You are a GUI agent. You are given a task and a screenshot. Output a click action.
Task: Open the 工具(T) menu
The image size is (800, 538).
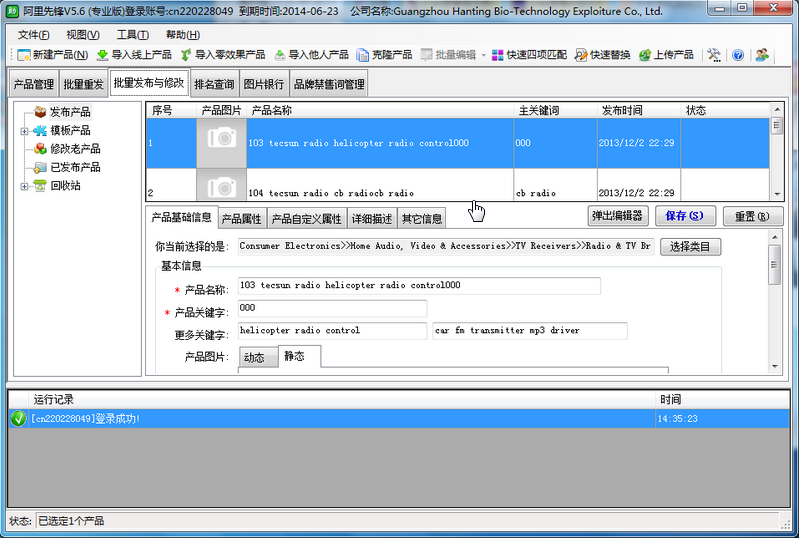click(133, 35)
